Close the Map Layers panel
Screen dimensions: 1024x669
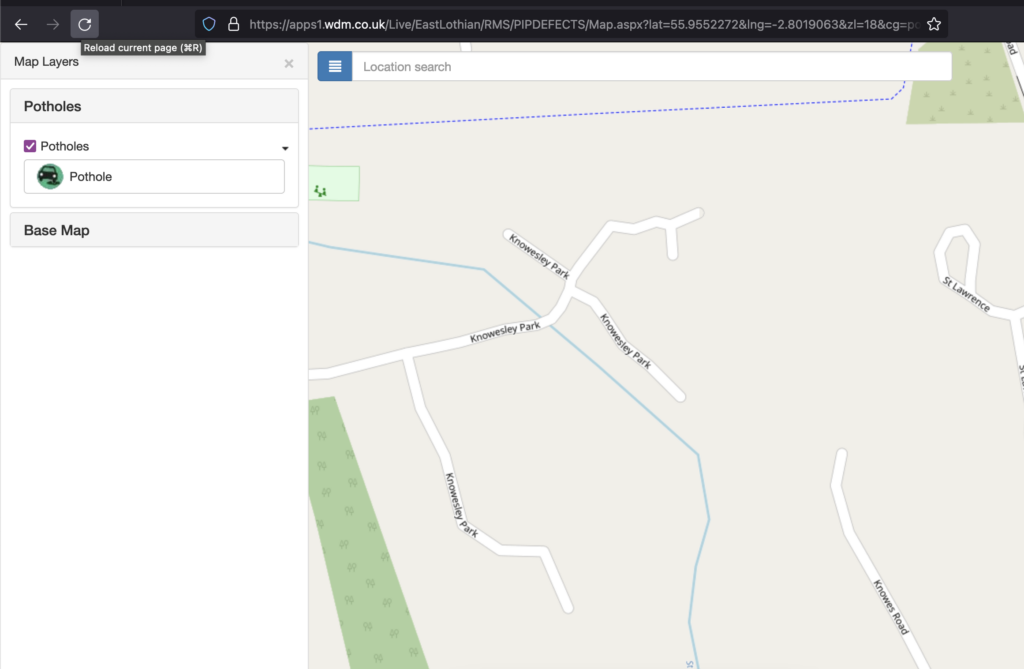tap(289, 63)
